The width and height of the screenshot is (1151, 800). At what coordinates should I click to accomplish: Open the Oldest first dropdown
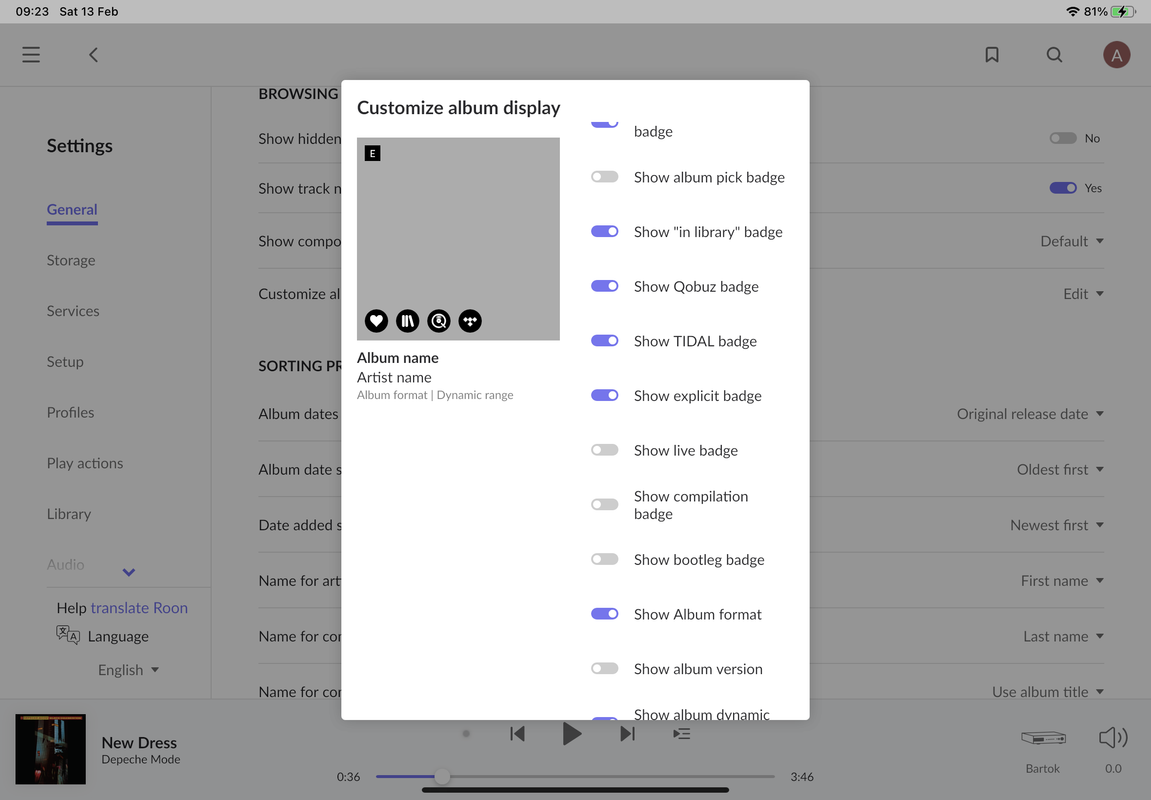(1060, 470)
